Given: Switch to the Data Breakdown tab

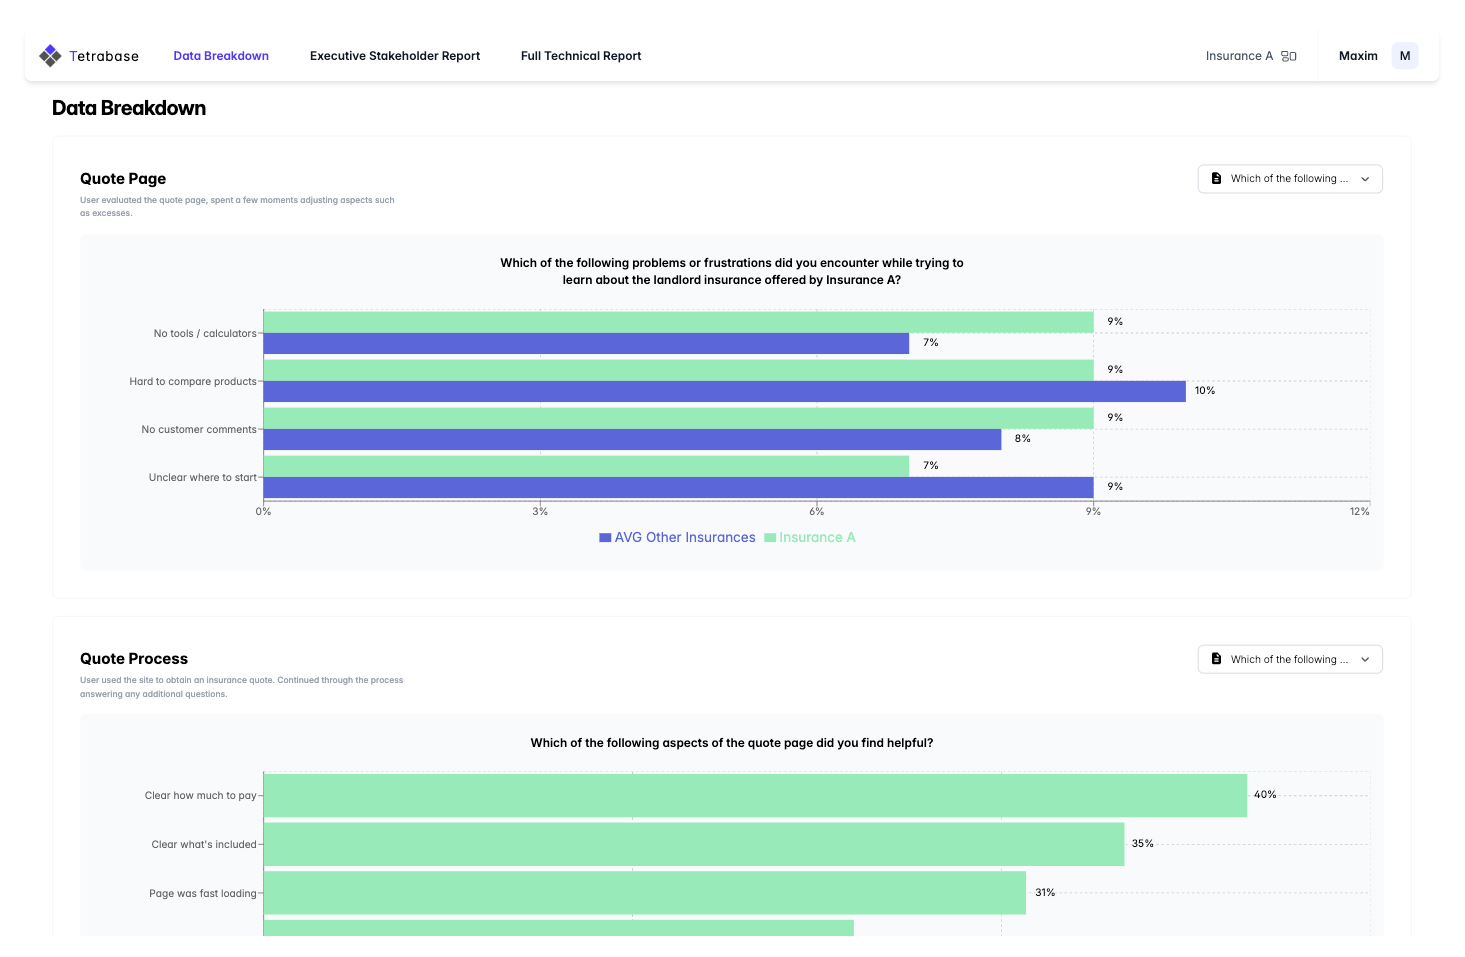Looking at the screenshot, I should [221, 56].
